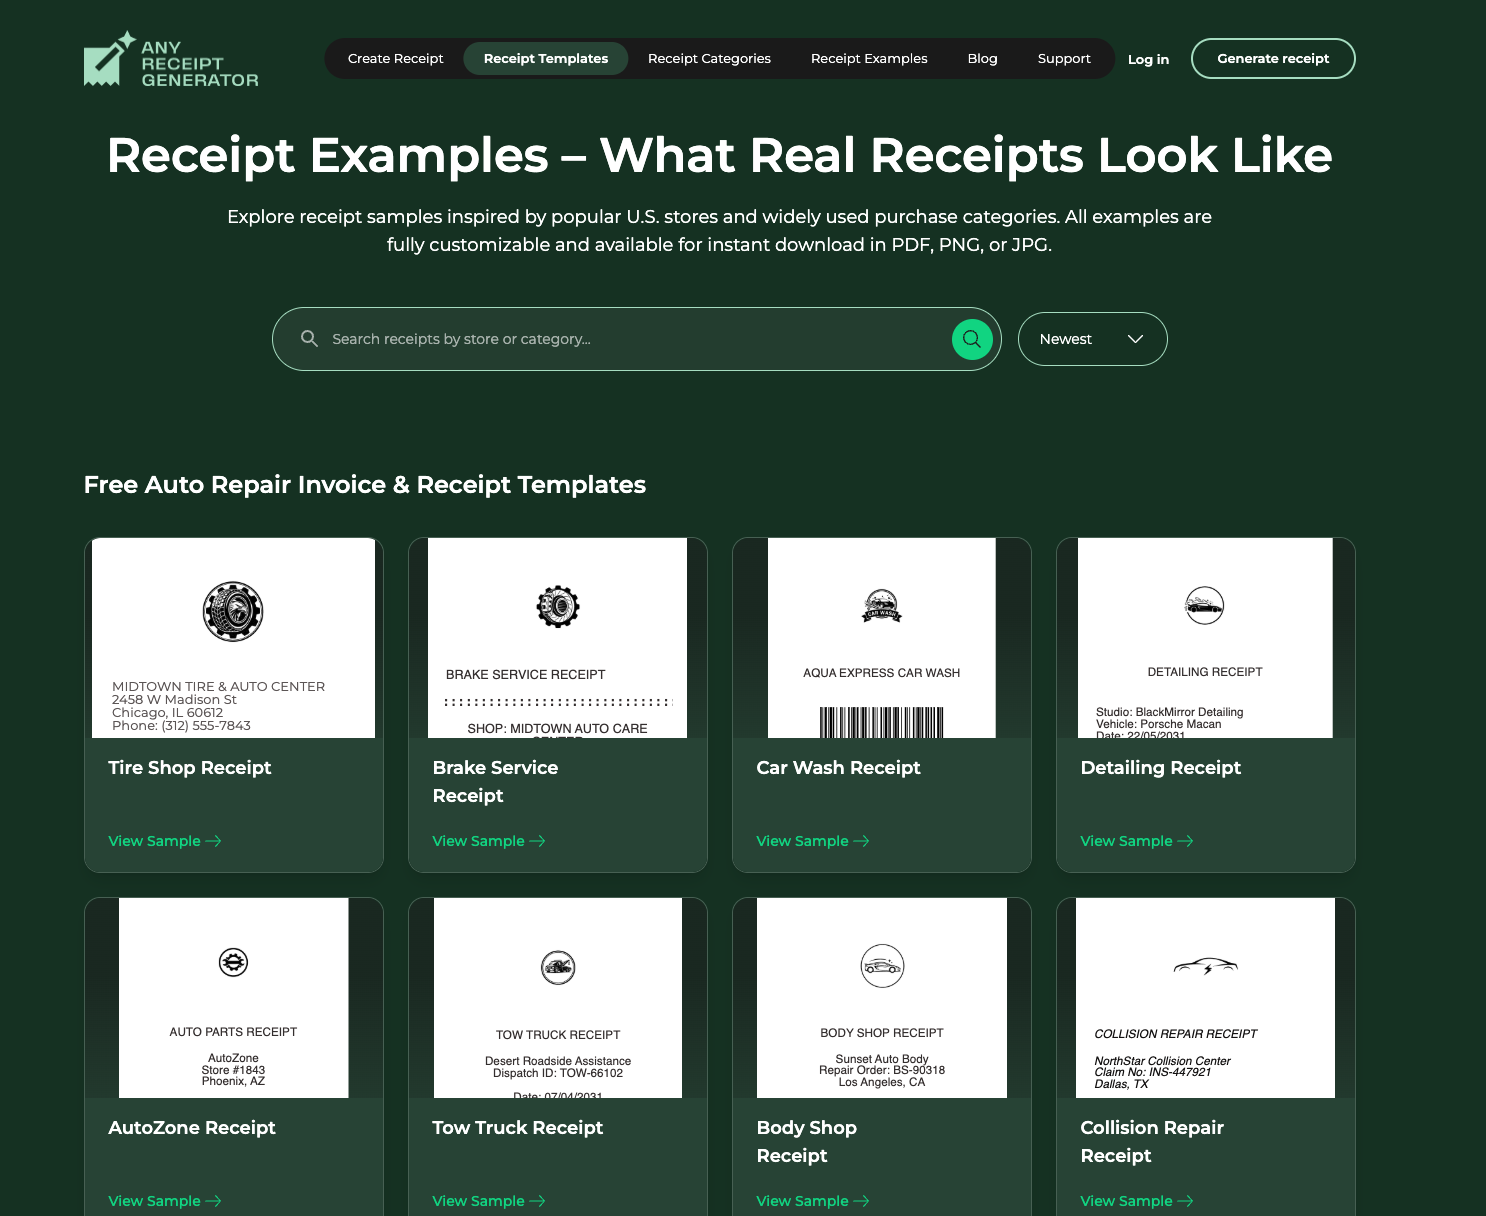This screenshot has height=1216, width=1486.
Task: Click the Body Shop Receipt preview heading
Action: 882,1033
